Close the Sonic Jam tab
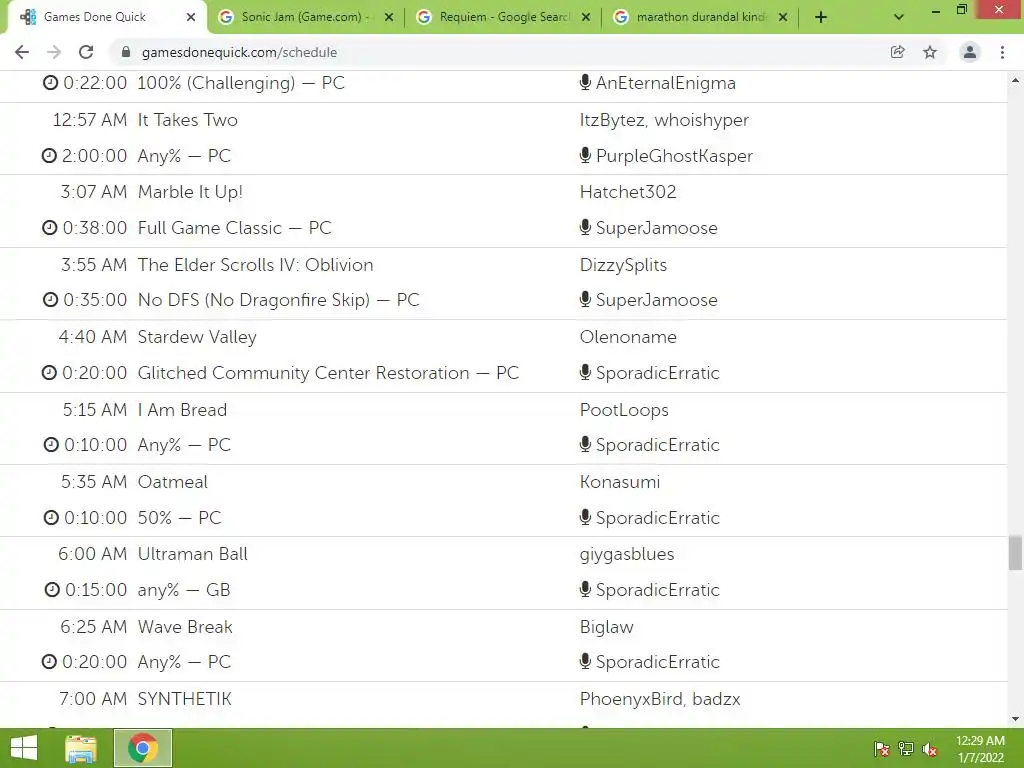The image size is (1024, 768). coord(389,18)
